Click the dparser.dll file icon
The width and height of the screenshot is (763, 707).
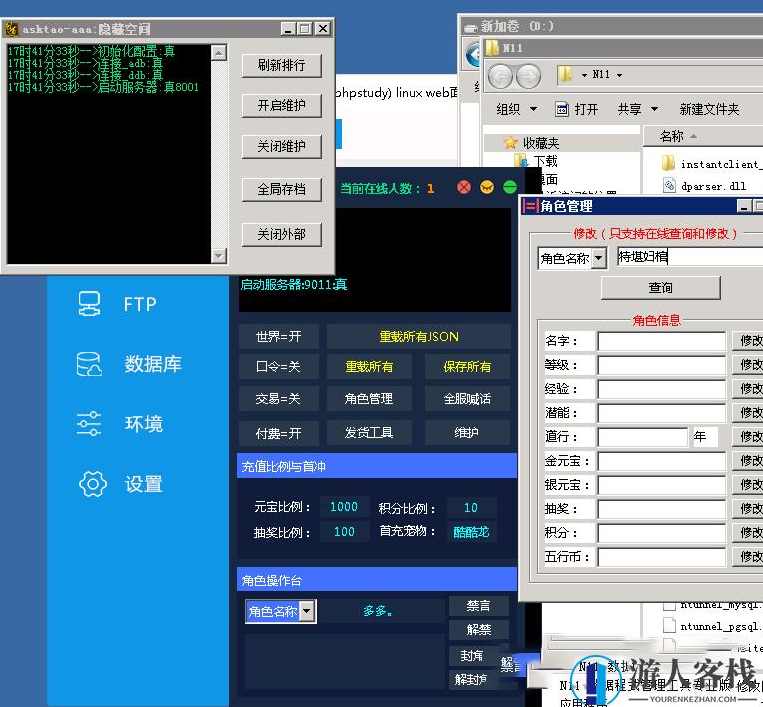[x=669, y=185]
